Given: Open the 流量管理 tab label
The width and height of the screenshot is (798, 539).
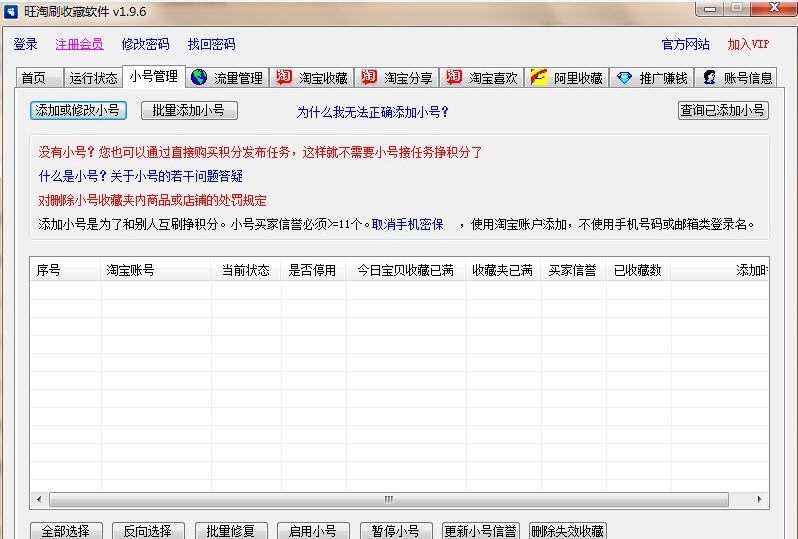Looking at the screenshot, I should (238, 78).
